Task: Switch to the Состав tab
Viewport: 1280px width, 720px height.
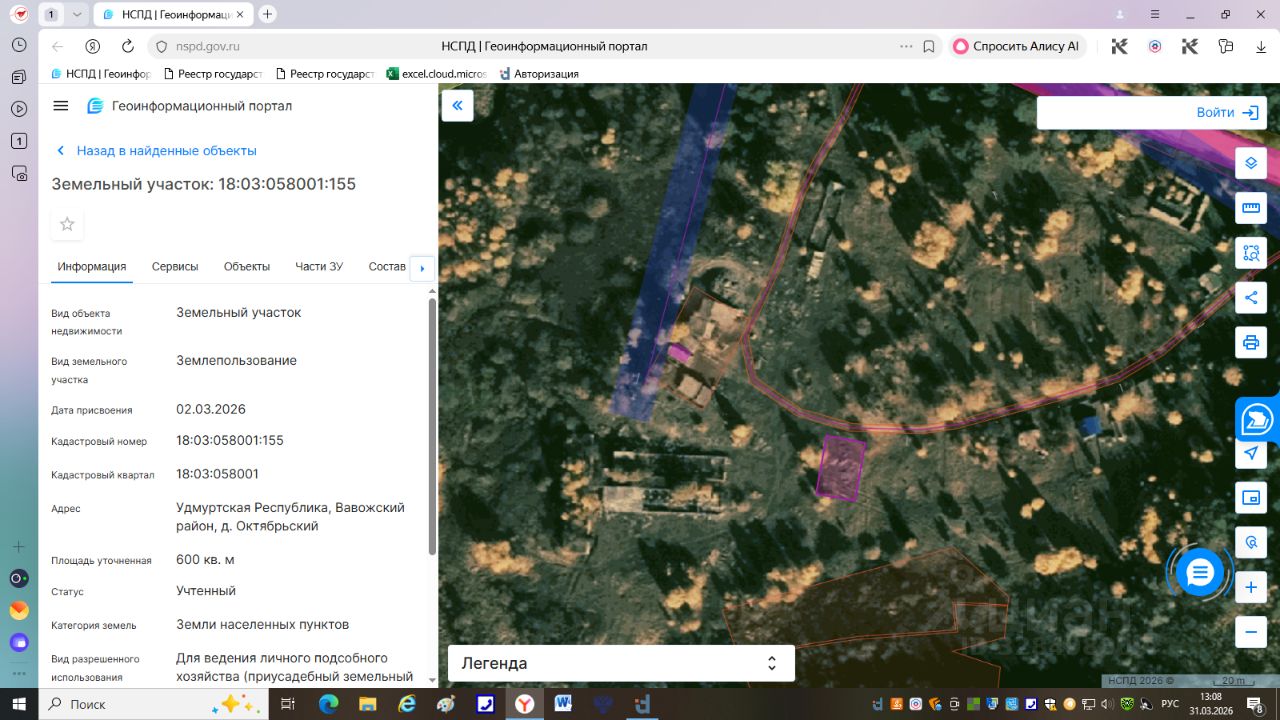Action: (x=387, y=266)
